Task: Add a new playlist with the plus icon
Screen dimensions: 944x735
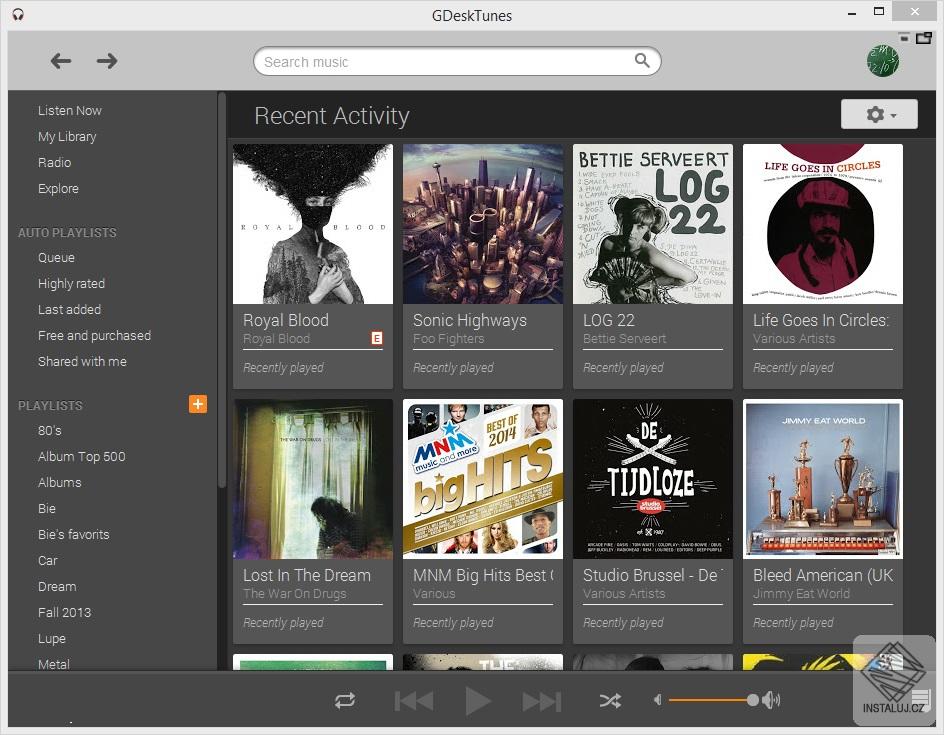Action: pos(197,404)
